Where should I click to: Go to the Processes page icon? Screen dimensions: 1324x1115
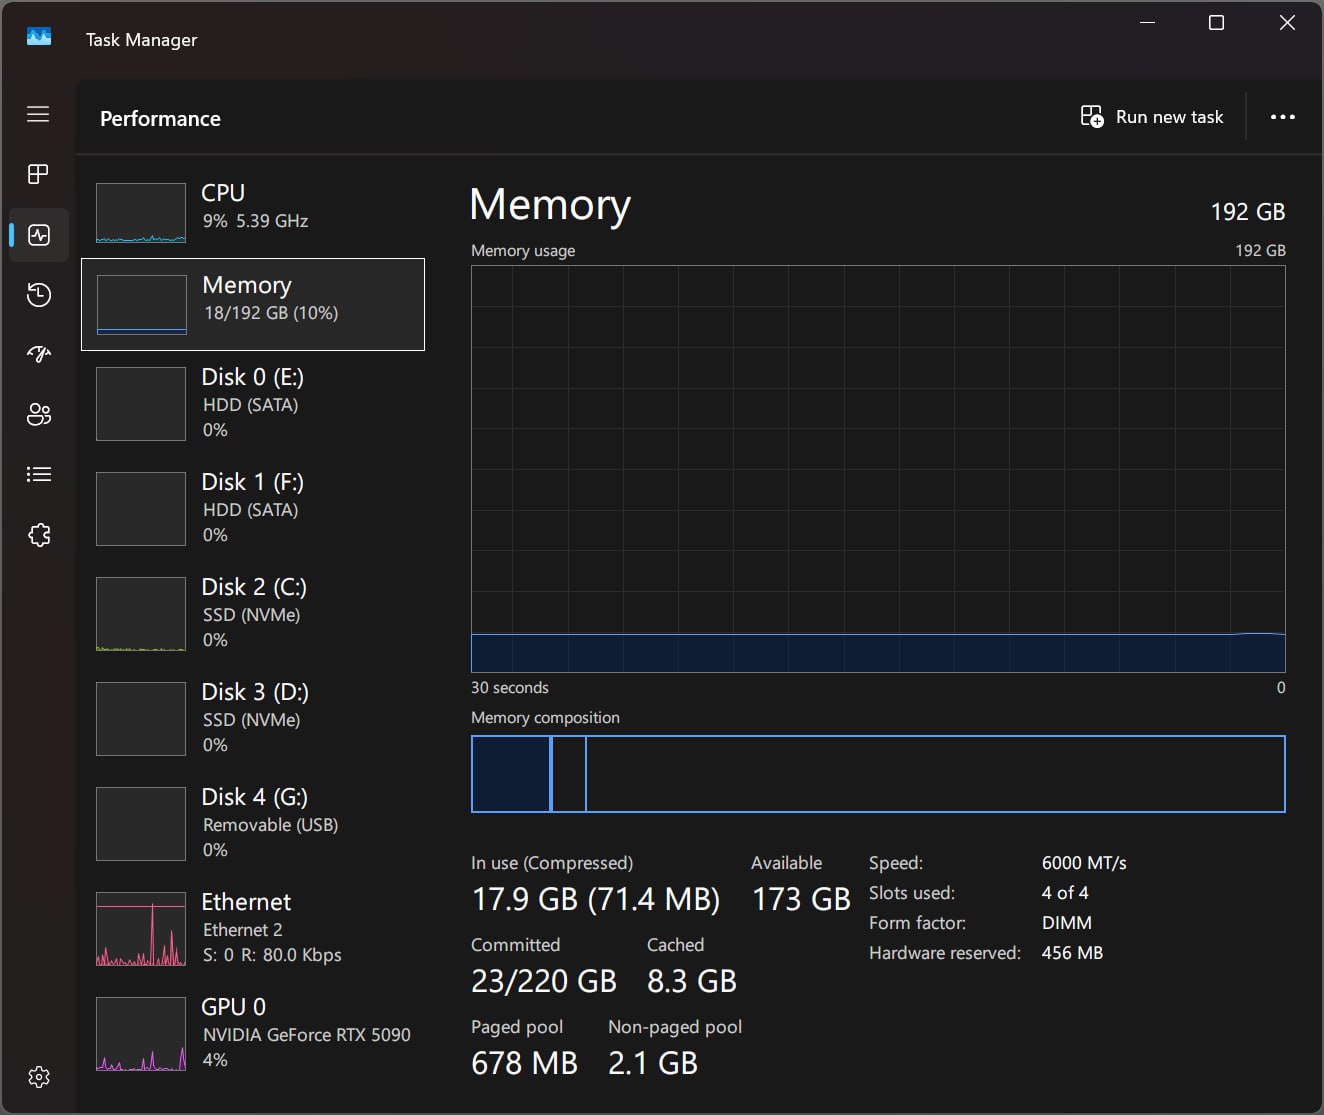(38, 175)
